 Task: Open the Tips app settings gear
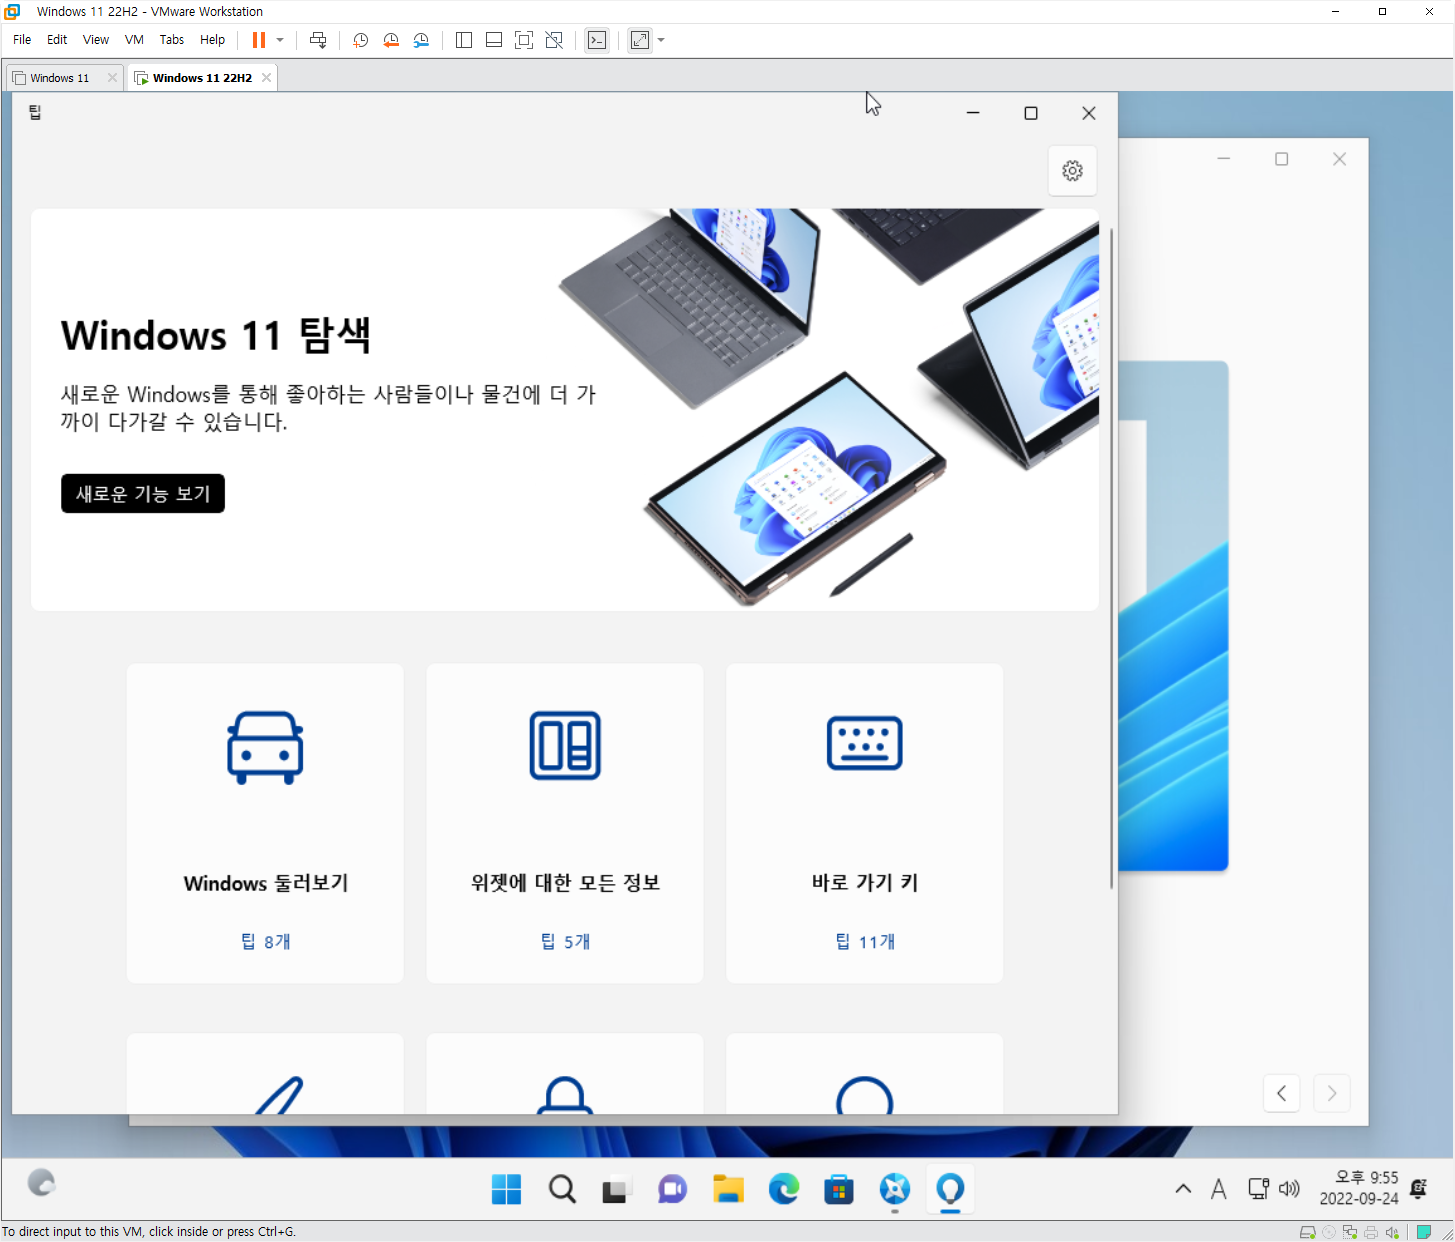1072,171
